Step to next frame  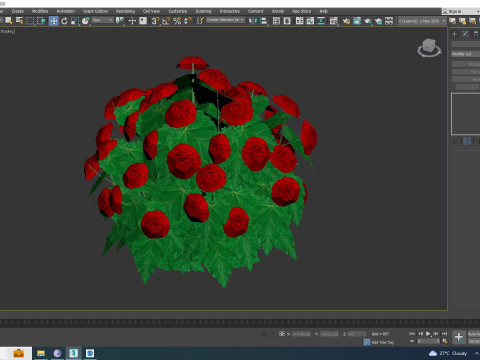(436, 334)
